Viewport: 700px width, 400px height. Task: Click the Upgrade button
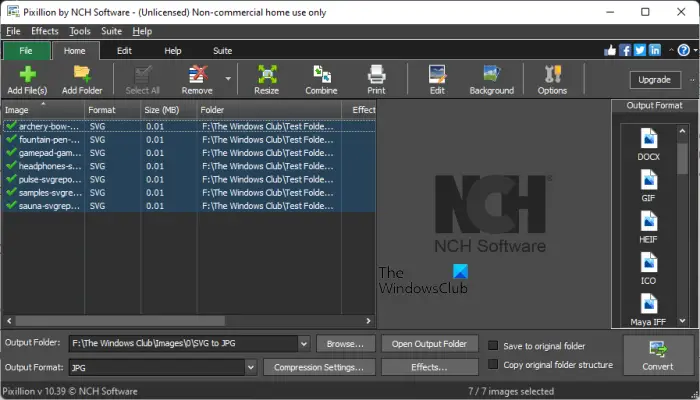pyautogui.click(x=654, y=80)
